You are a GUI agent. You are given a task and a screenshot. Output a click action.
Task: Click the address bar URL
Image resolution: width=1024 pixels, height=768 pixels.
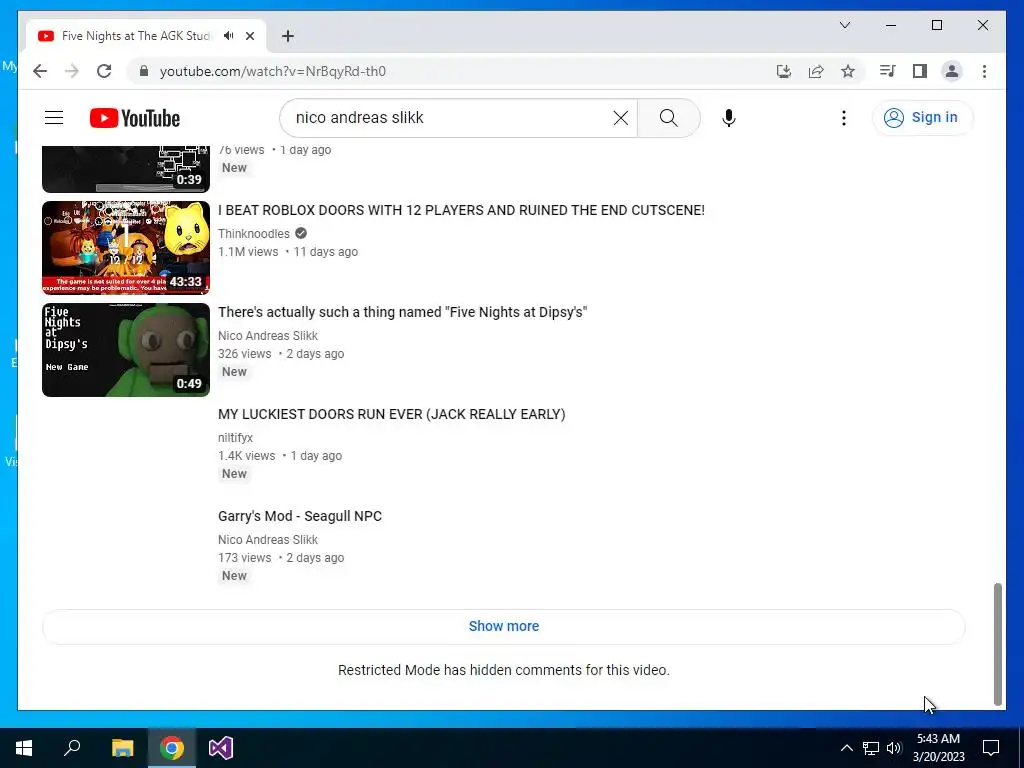(x=273, y=71)
